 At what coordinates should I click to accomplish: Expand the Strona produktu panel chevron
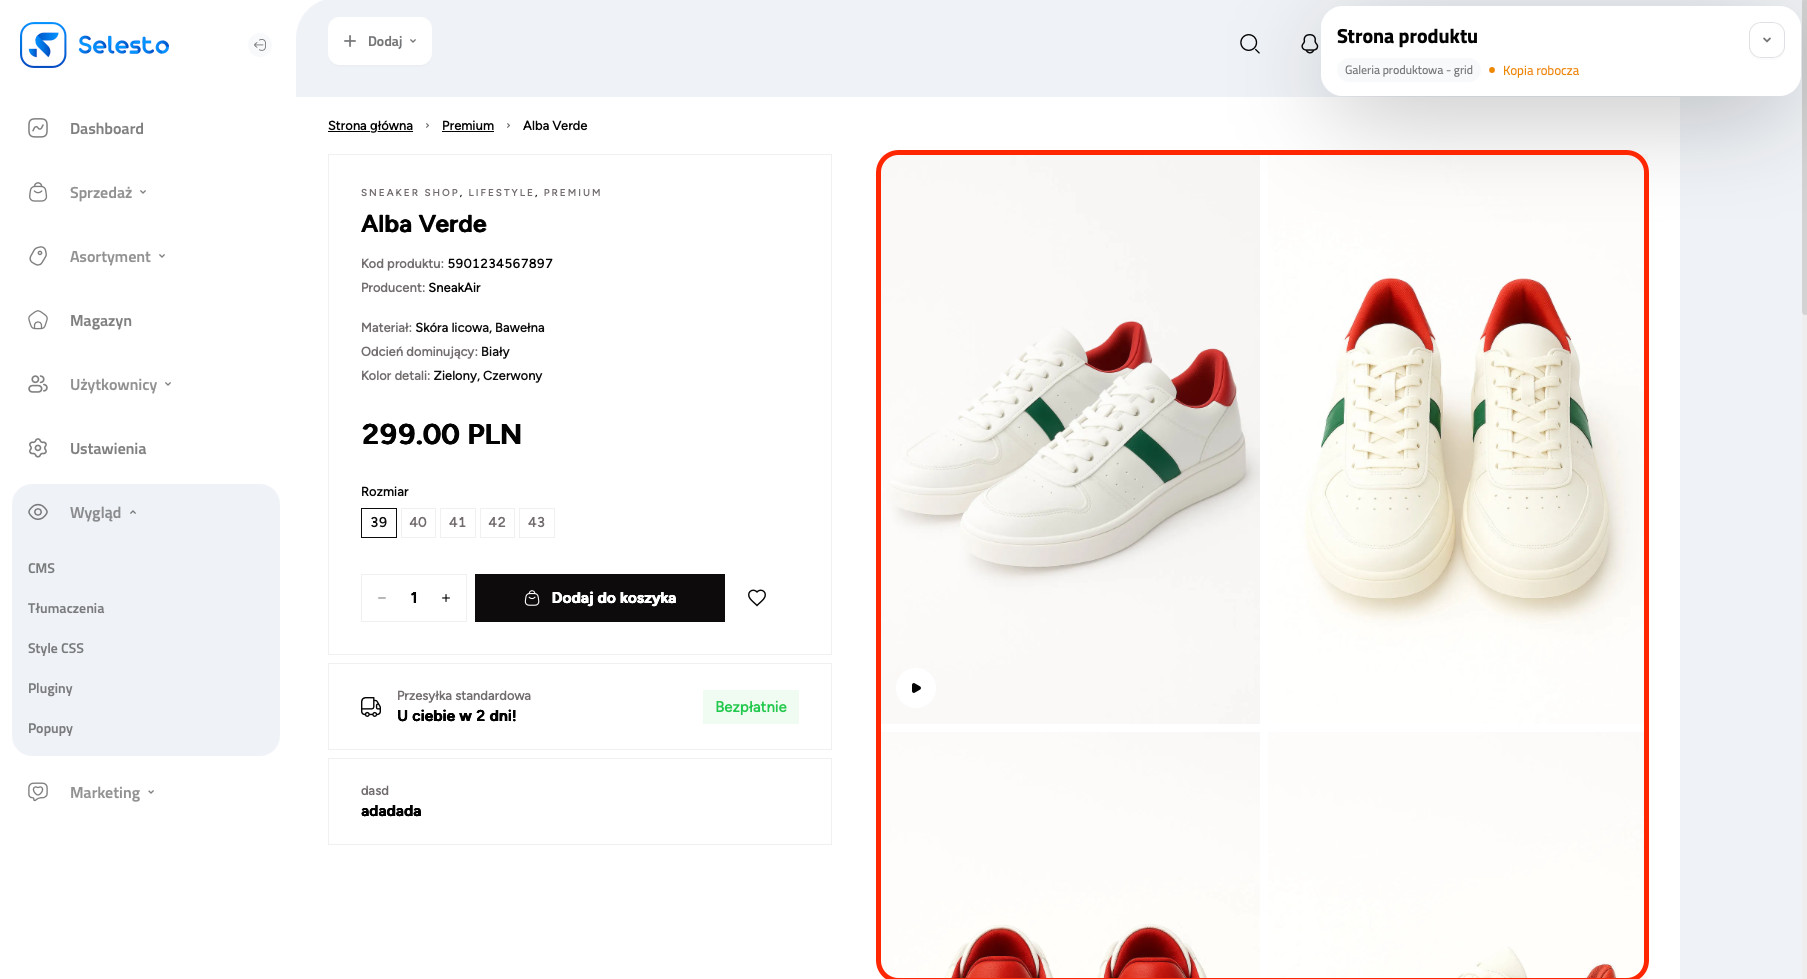point(1766,40)
